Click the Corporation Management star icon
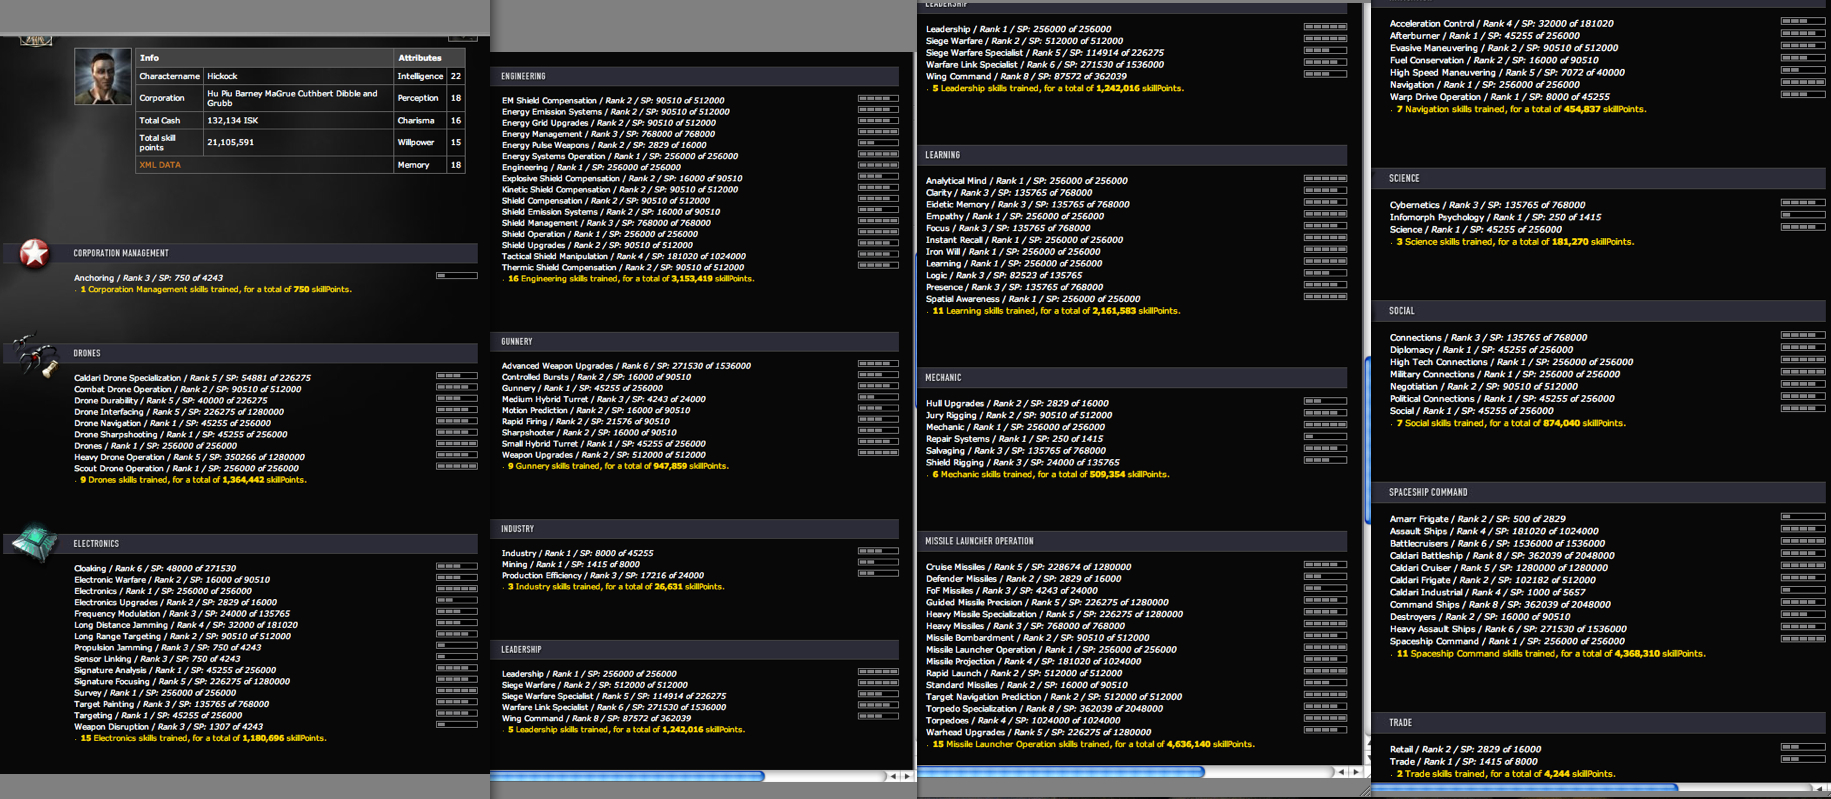Screen dimensions: 1831x799 [35, 253]
